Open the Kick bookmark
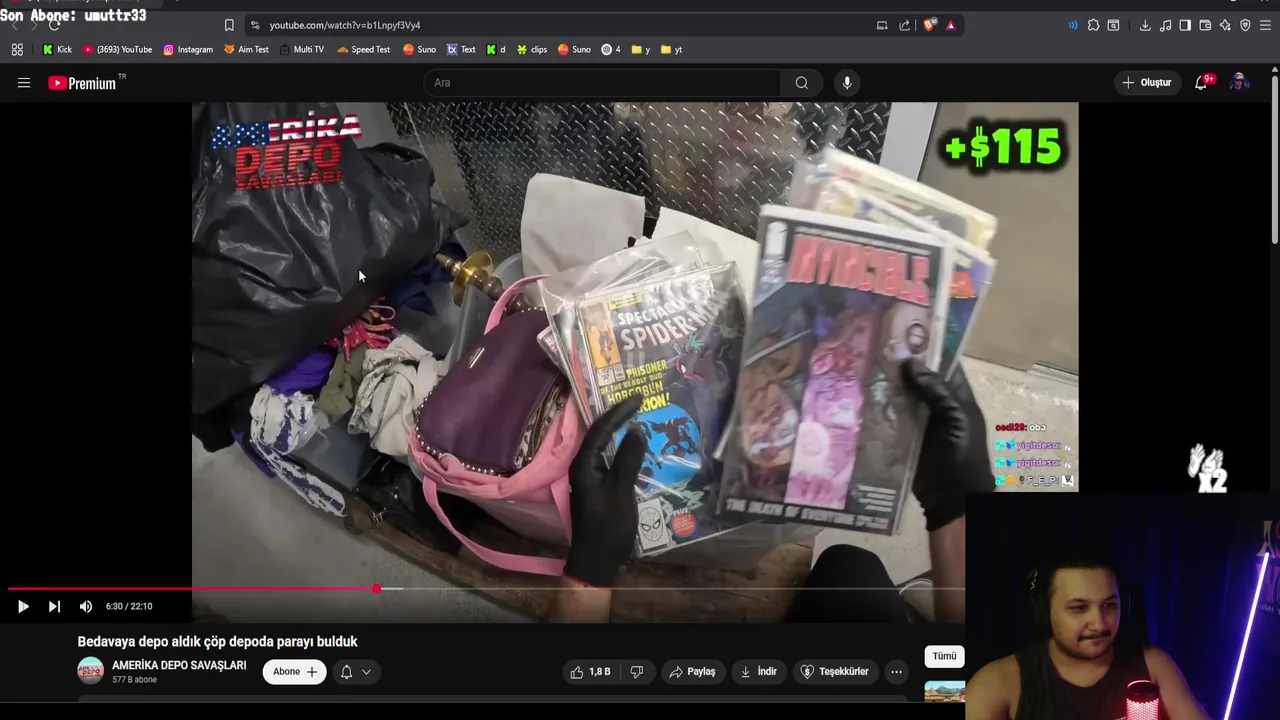Viewport: 1280px width, 720px height. click(57, 49)
